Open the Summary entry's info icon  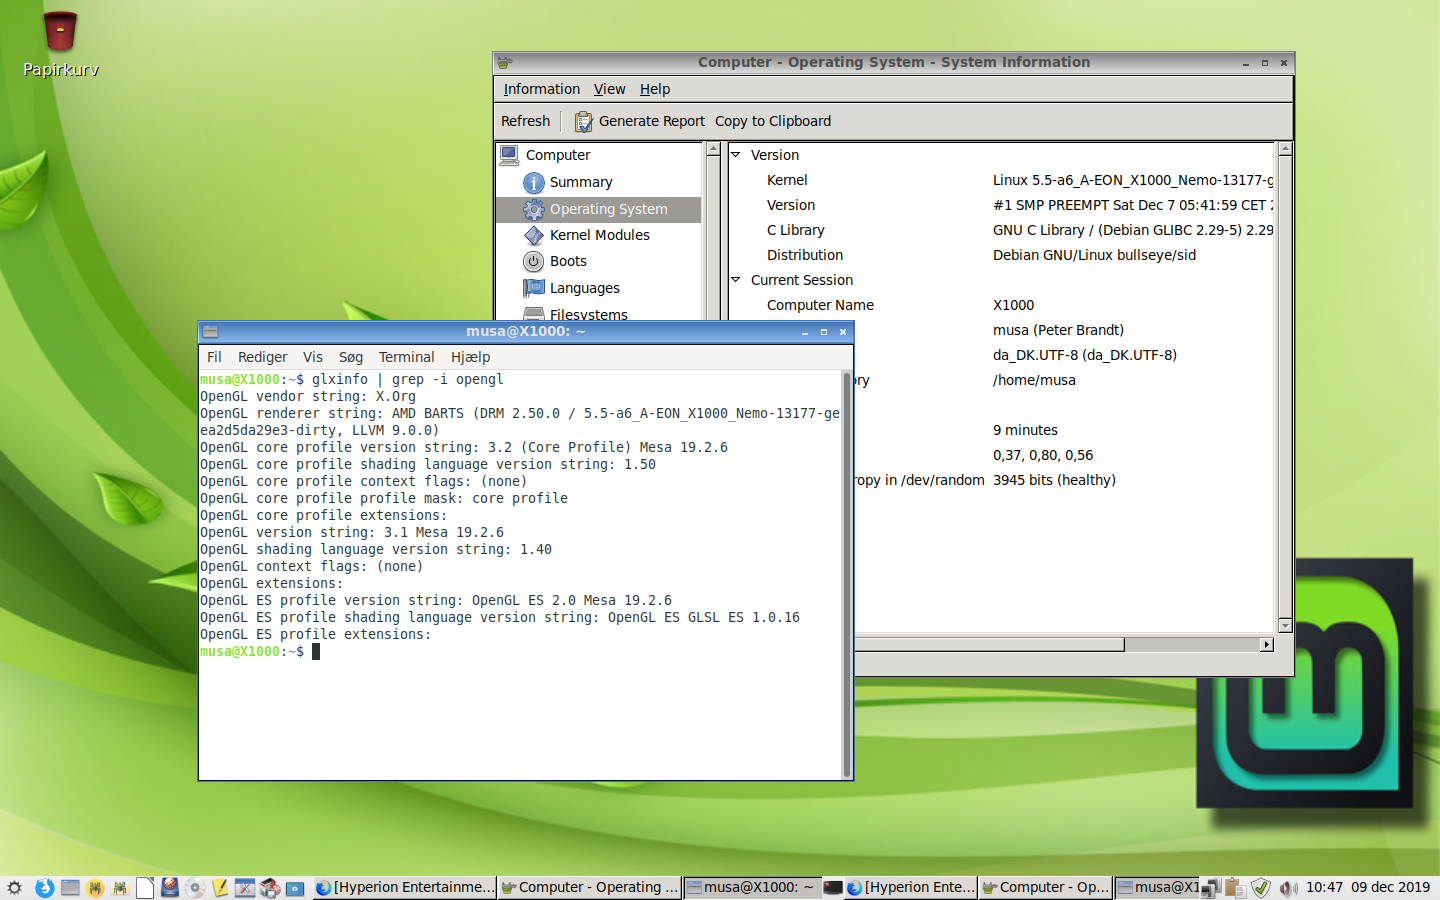534,183
